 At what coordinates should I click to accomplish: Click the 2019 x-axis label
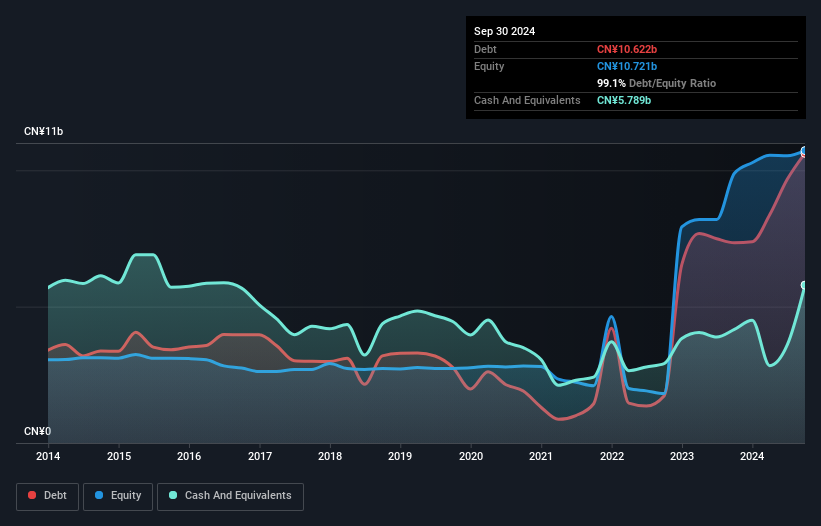point(400,456)
